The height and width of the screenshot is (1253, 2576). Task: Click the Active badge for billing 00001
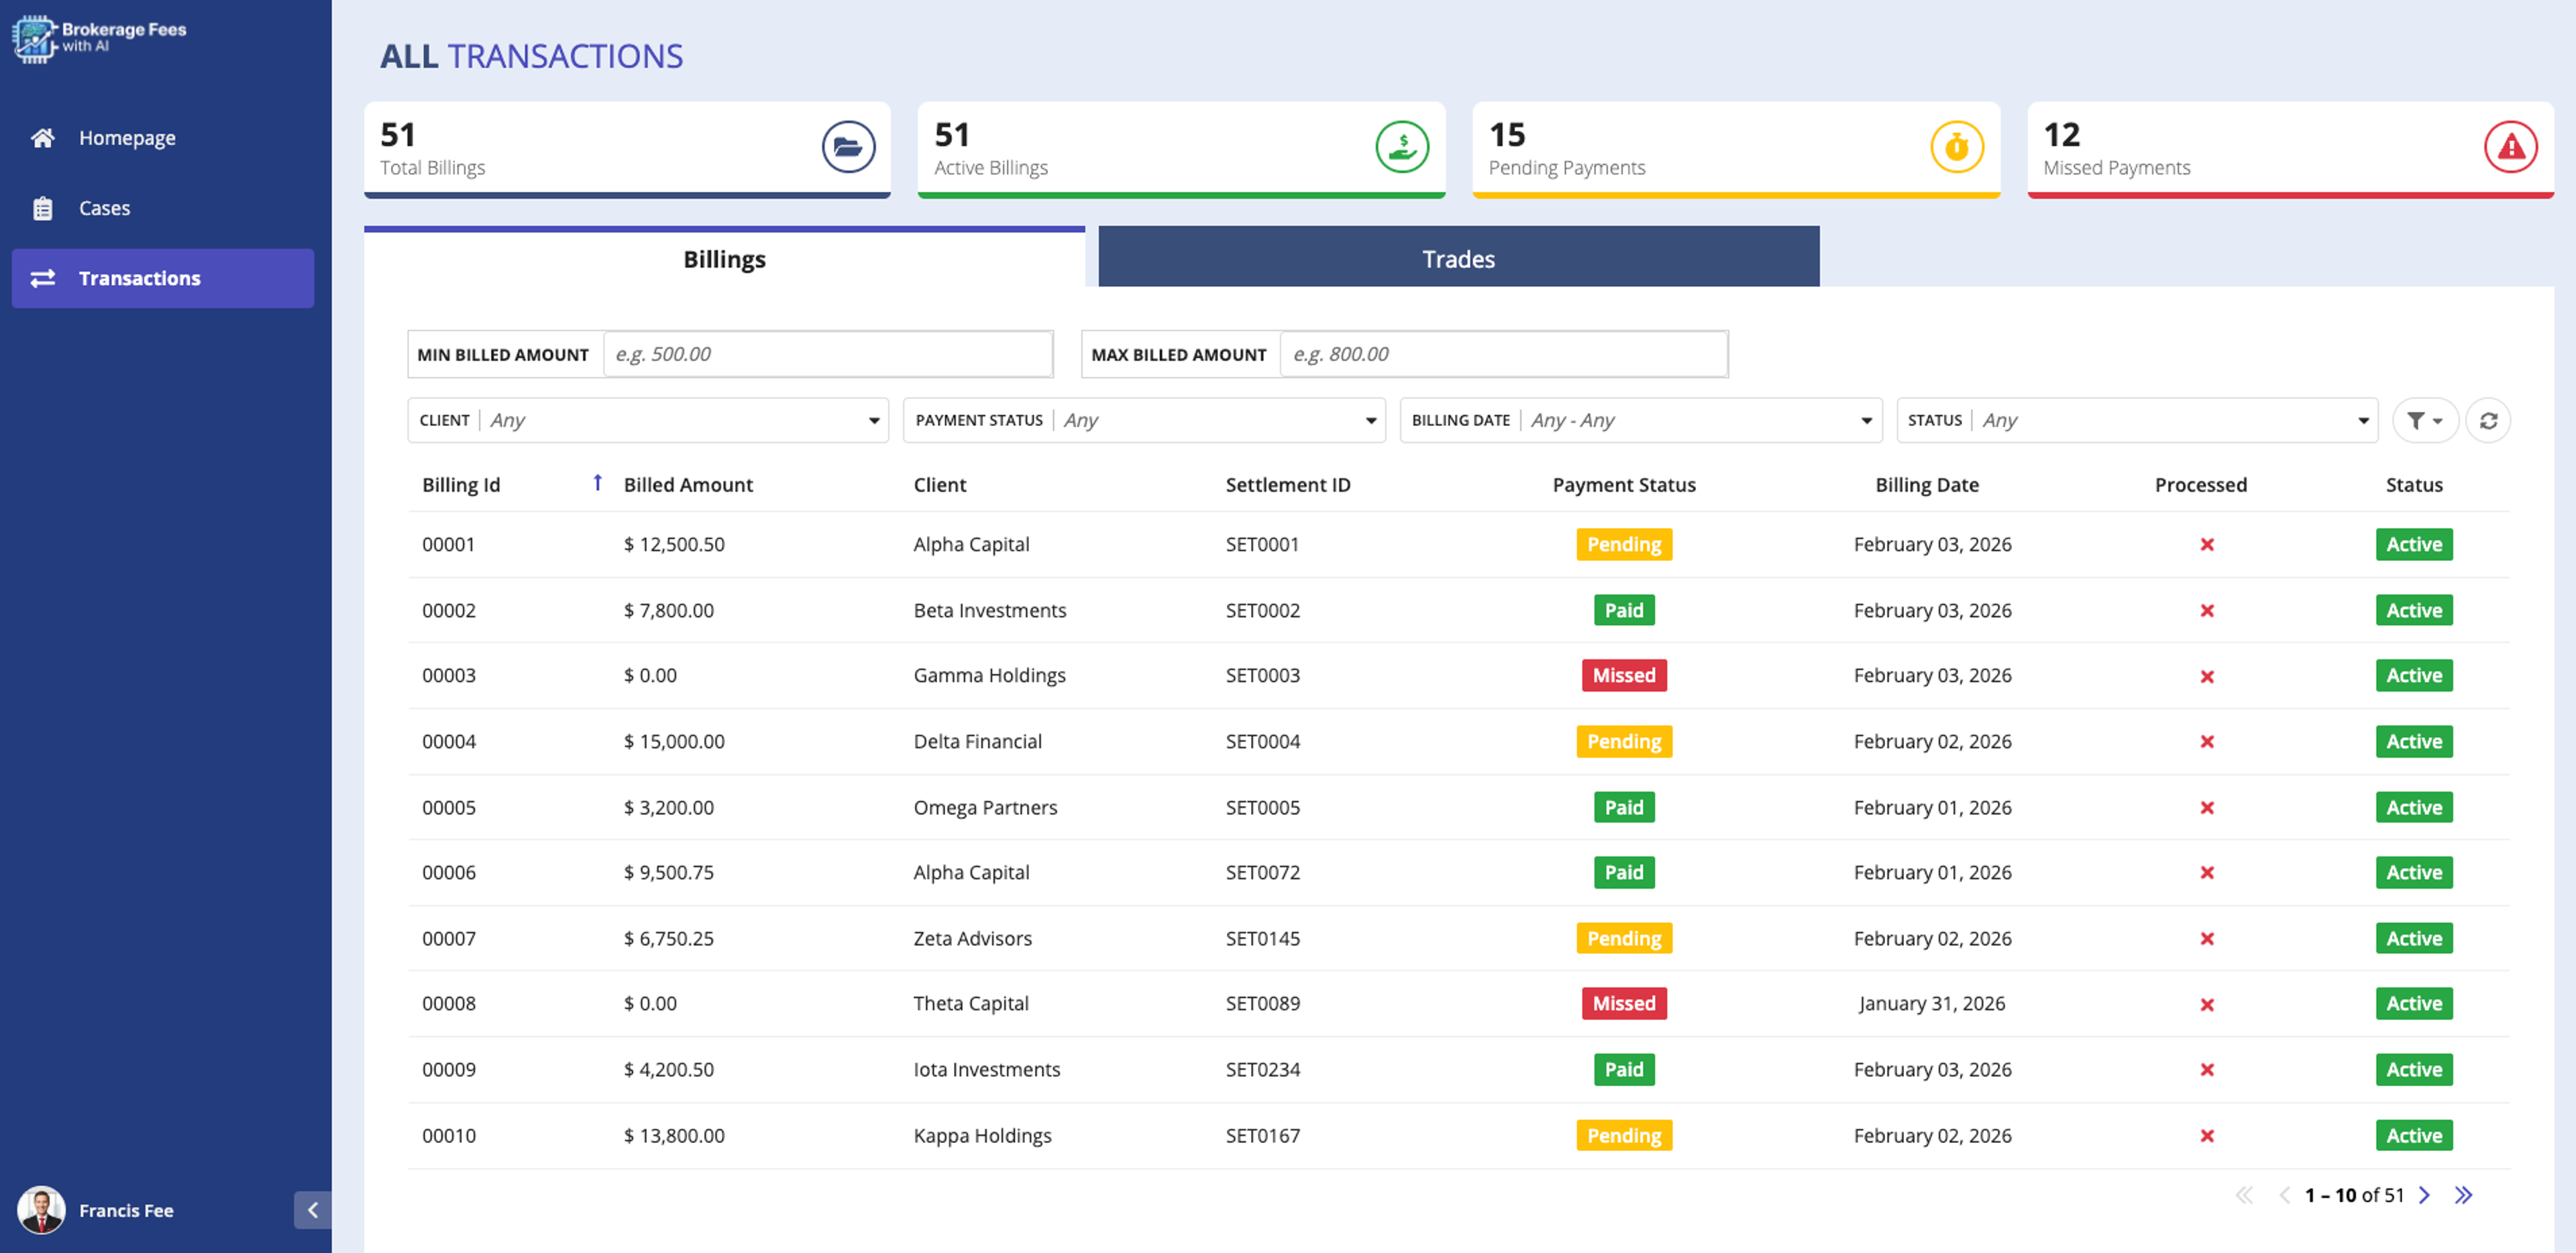(x=2414, y=544)
